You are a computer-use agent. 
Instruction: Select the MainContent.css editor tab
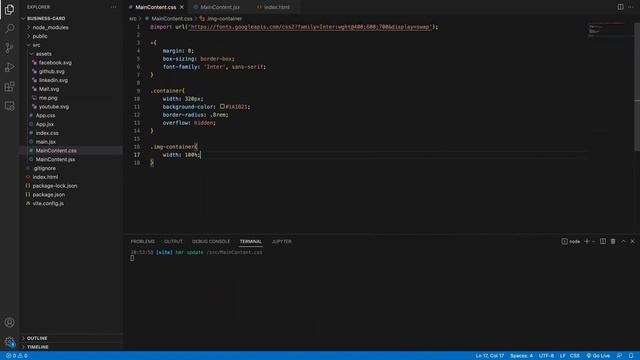click(156, 7)
